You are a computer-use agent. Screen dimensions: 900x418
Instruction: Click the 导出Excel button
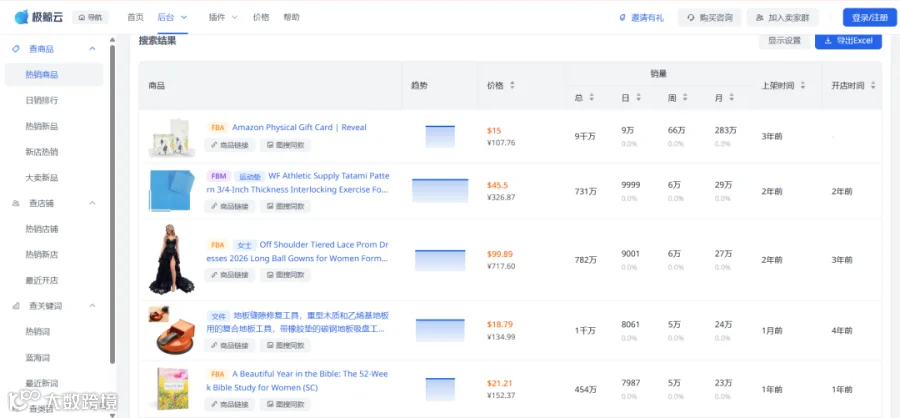coord(848,41)
